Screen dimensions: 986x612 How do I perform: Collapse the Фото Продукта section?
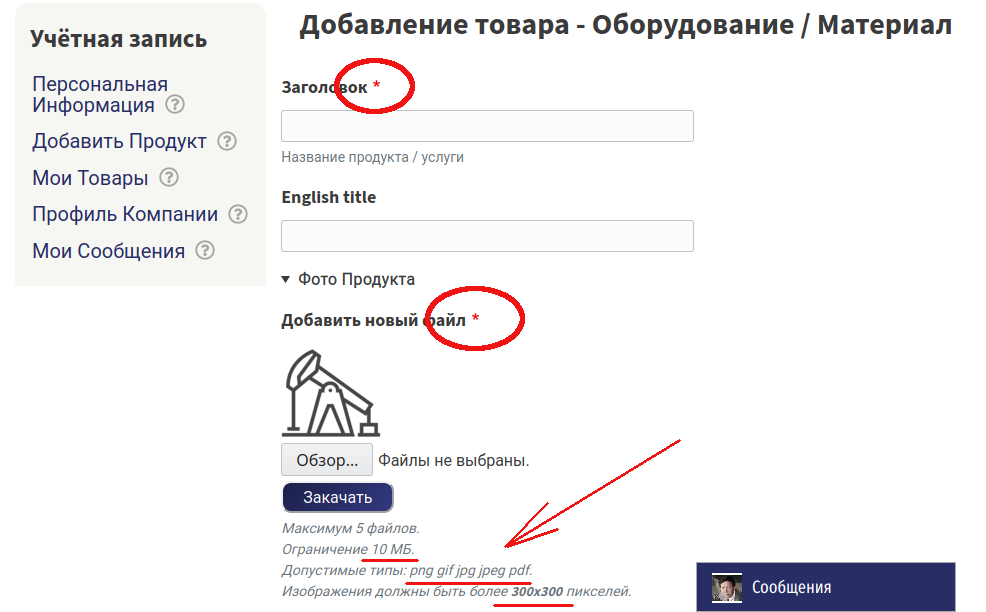tap(348, 279)
